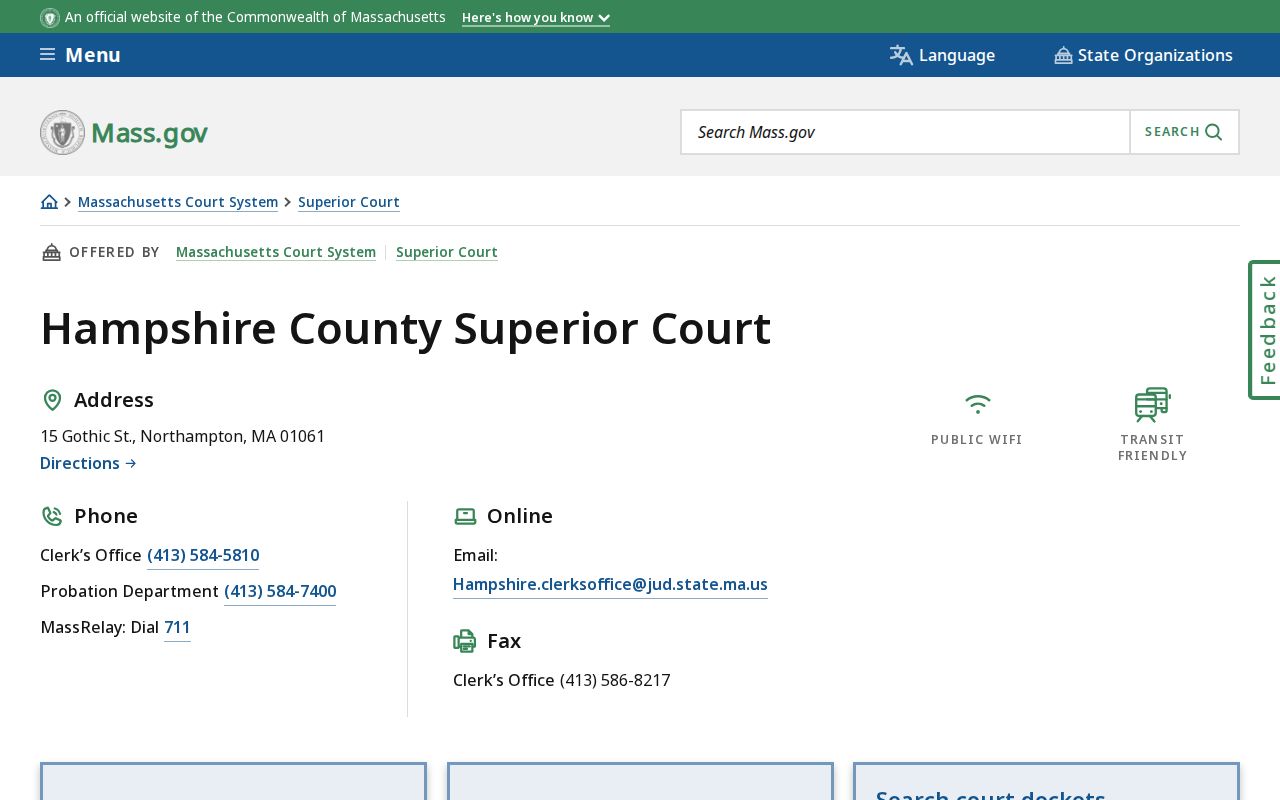Open the Language menu
Viewport: 1280px width, 800px height.
(x=942, y=55)
